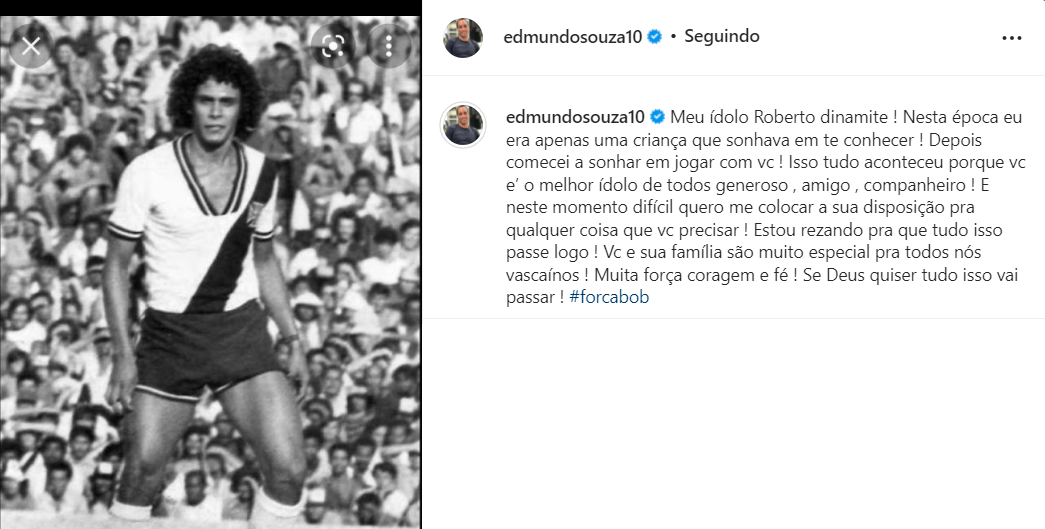Open the vertical three-dot menu over the photo
This screenshot has width=1045, height=529.
pos(389,46)
